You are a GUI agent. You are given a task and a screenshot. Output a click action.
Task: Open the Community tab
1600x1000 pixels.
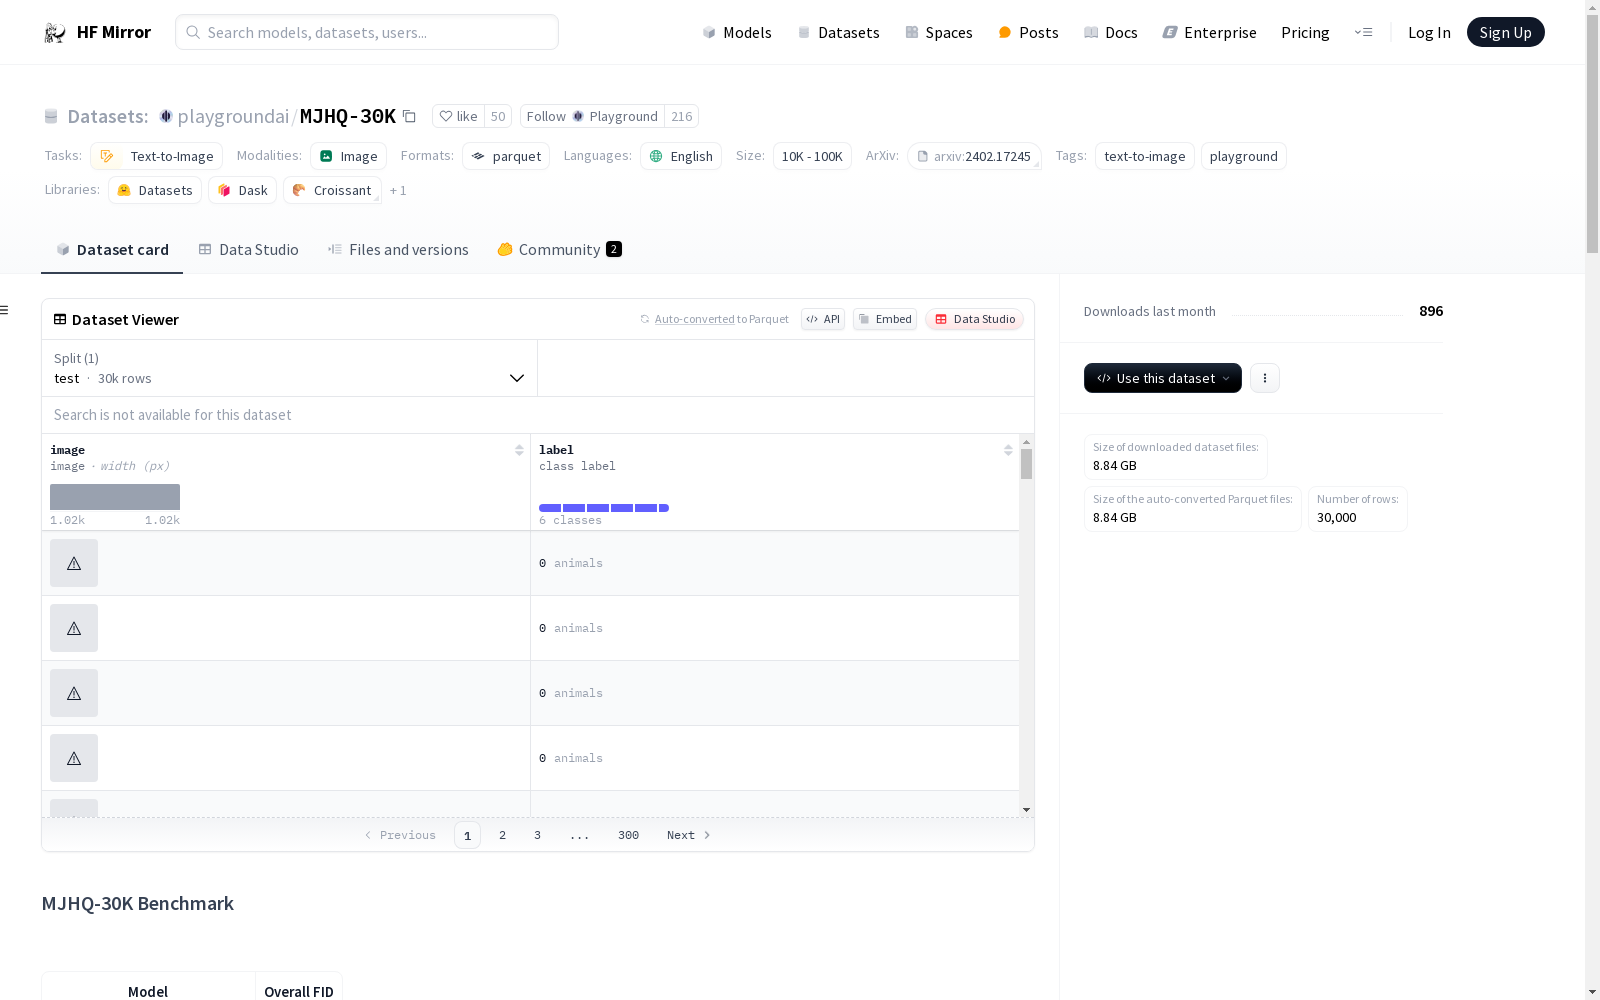click(559, 250)
